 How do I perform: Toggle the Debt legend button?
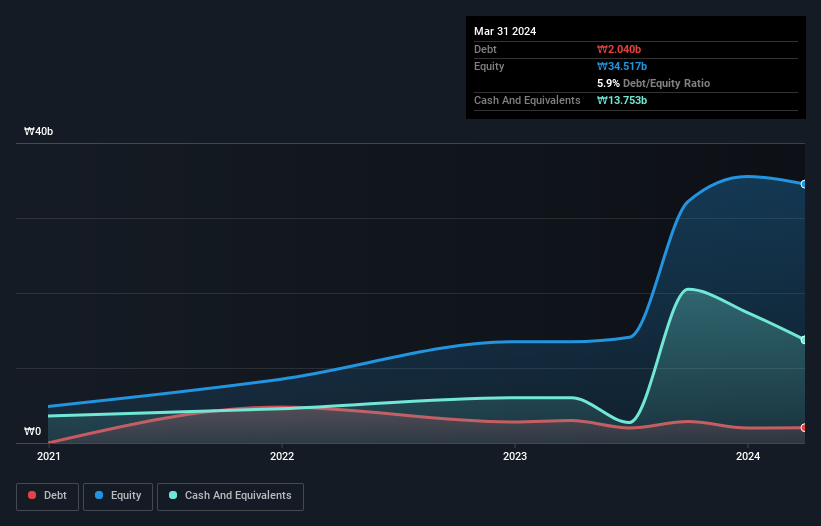tap(48, 496)
